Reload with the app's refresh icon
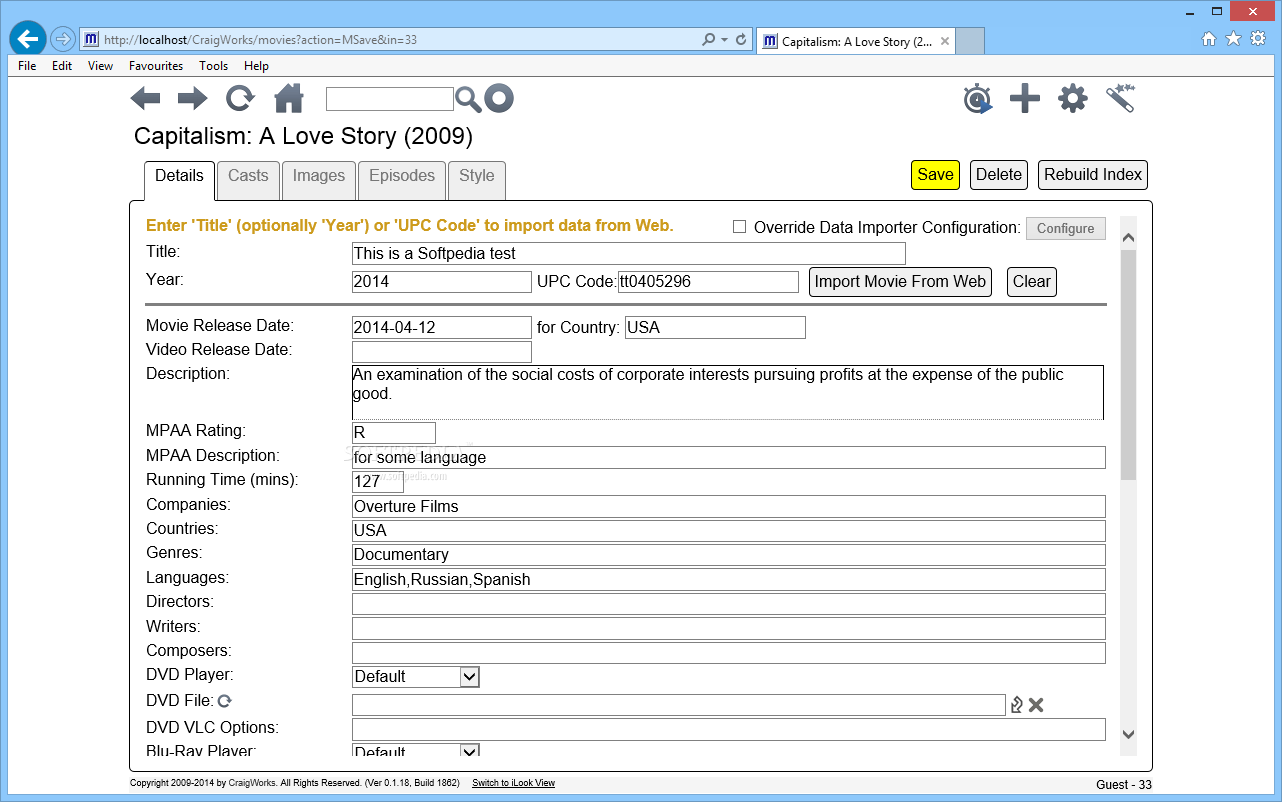Image resolution: width=1282 pixels, height=802 pixels. [240, 98]
